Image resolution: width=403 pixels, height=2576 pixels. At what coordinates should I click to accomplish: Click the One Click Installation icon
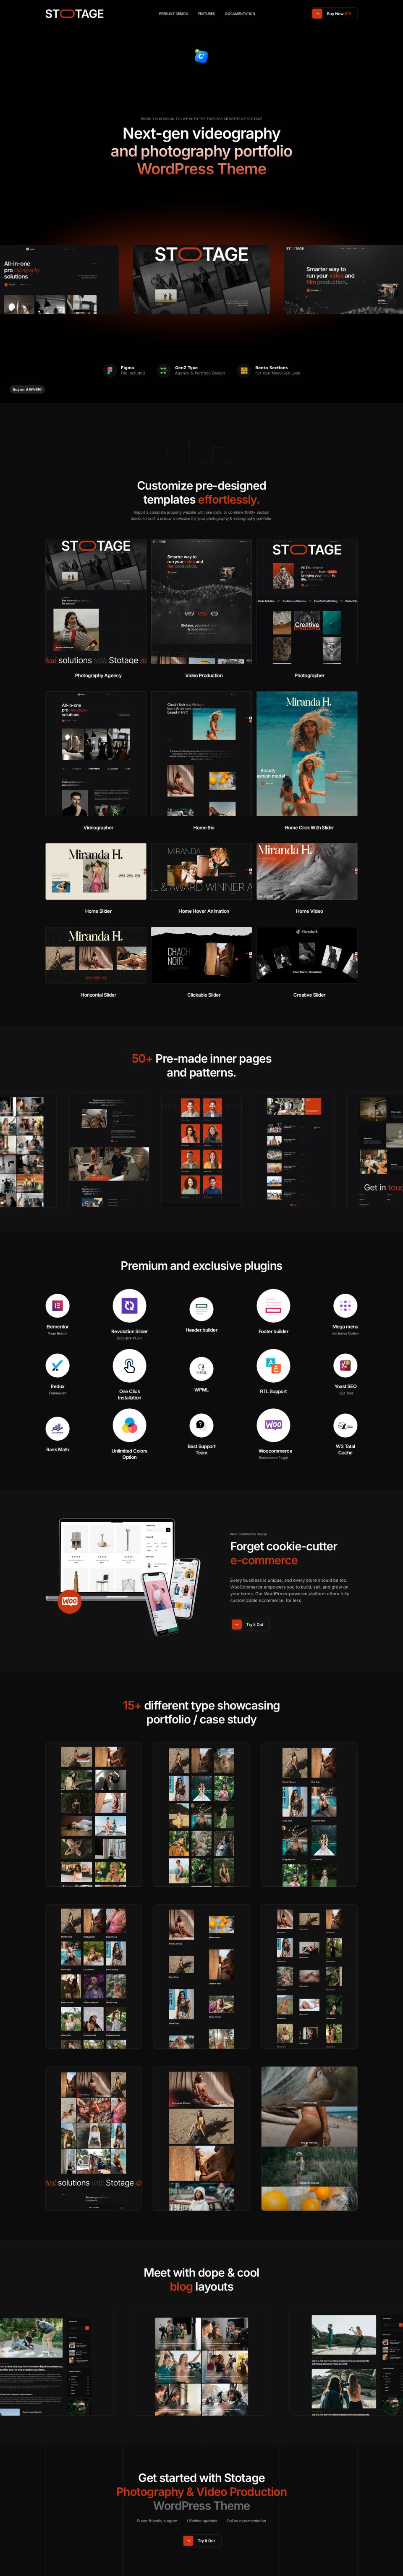pos(129,1365)
